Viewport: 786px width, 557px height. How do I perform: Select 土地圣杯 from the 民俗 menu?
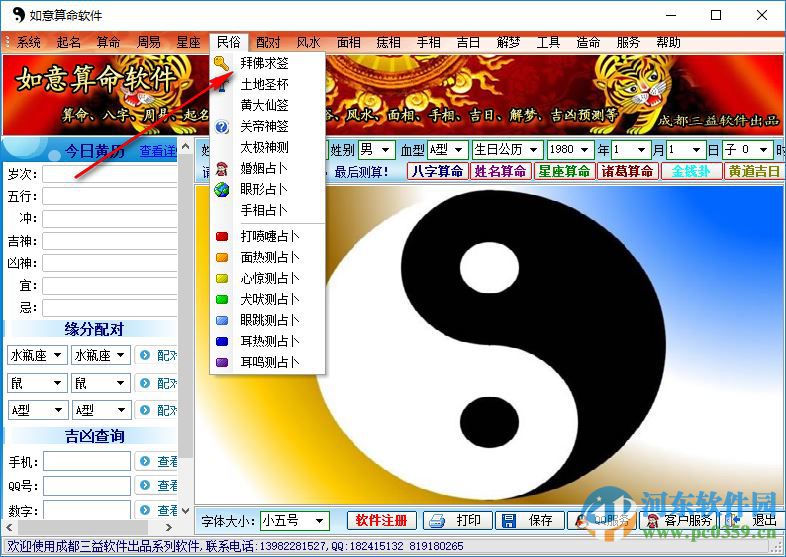268,84
